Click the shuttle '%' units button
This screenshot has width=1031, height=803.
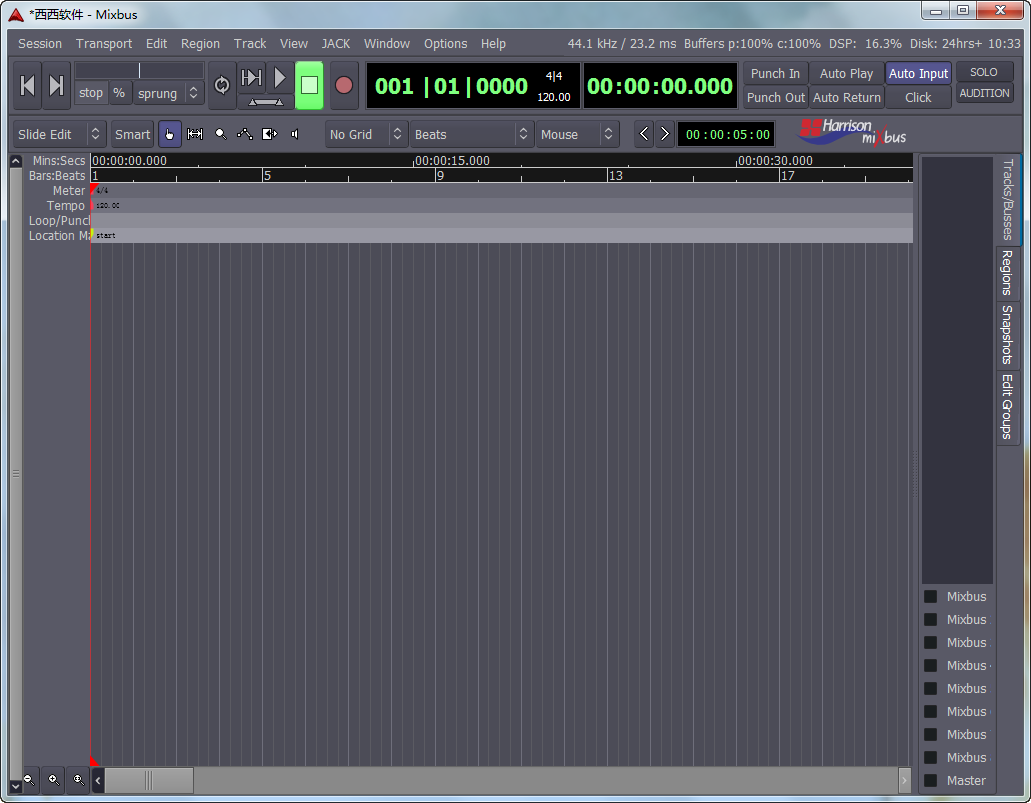(x=119, y=93)
